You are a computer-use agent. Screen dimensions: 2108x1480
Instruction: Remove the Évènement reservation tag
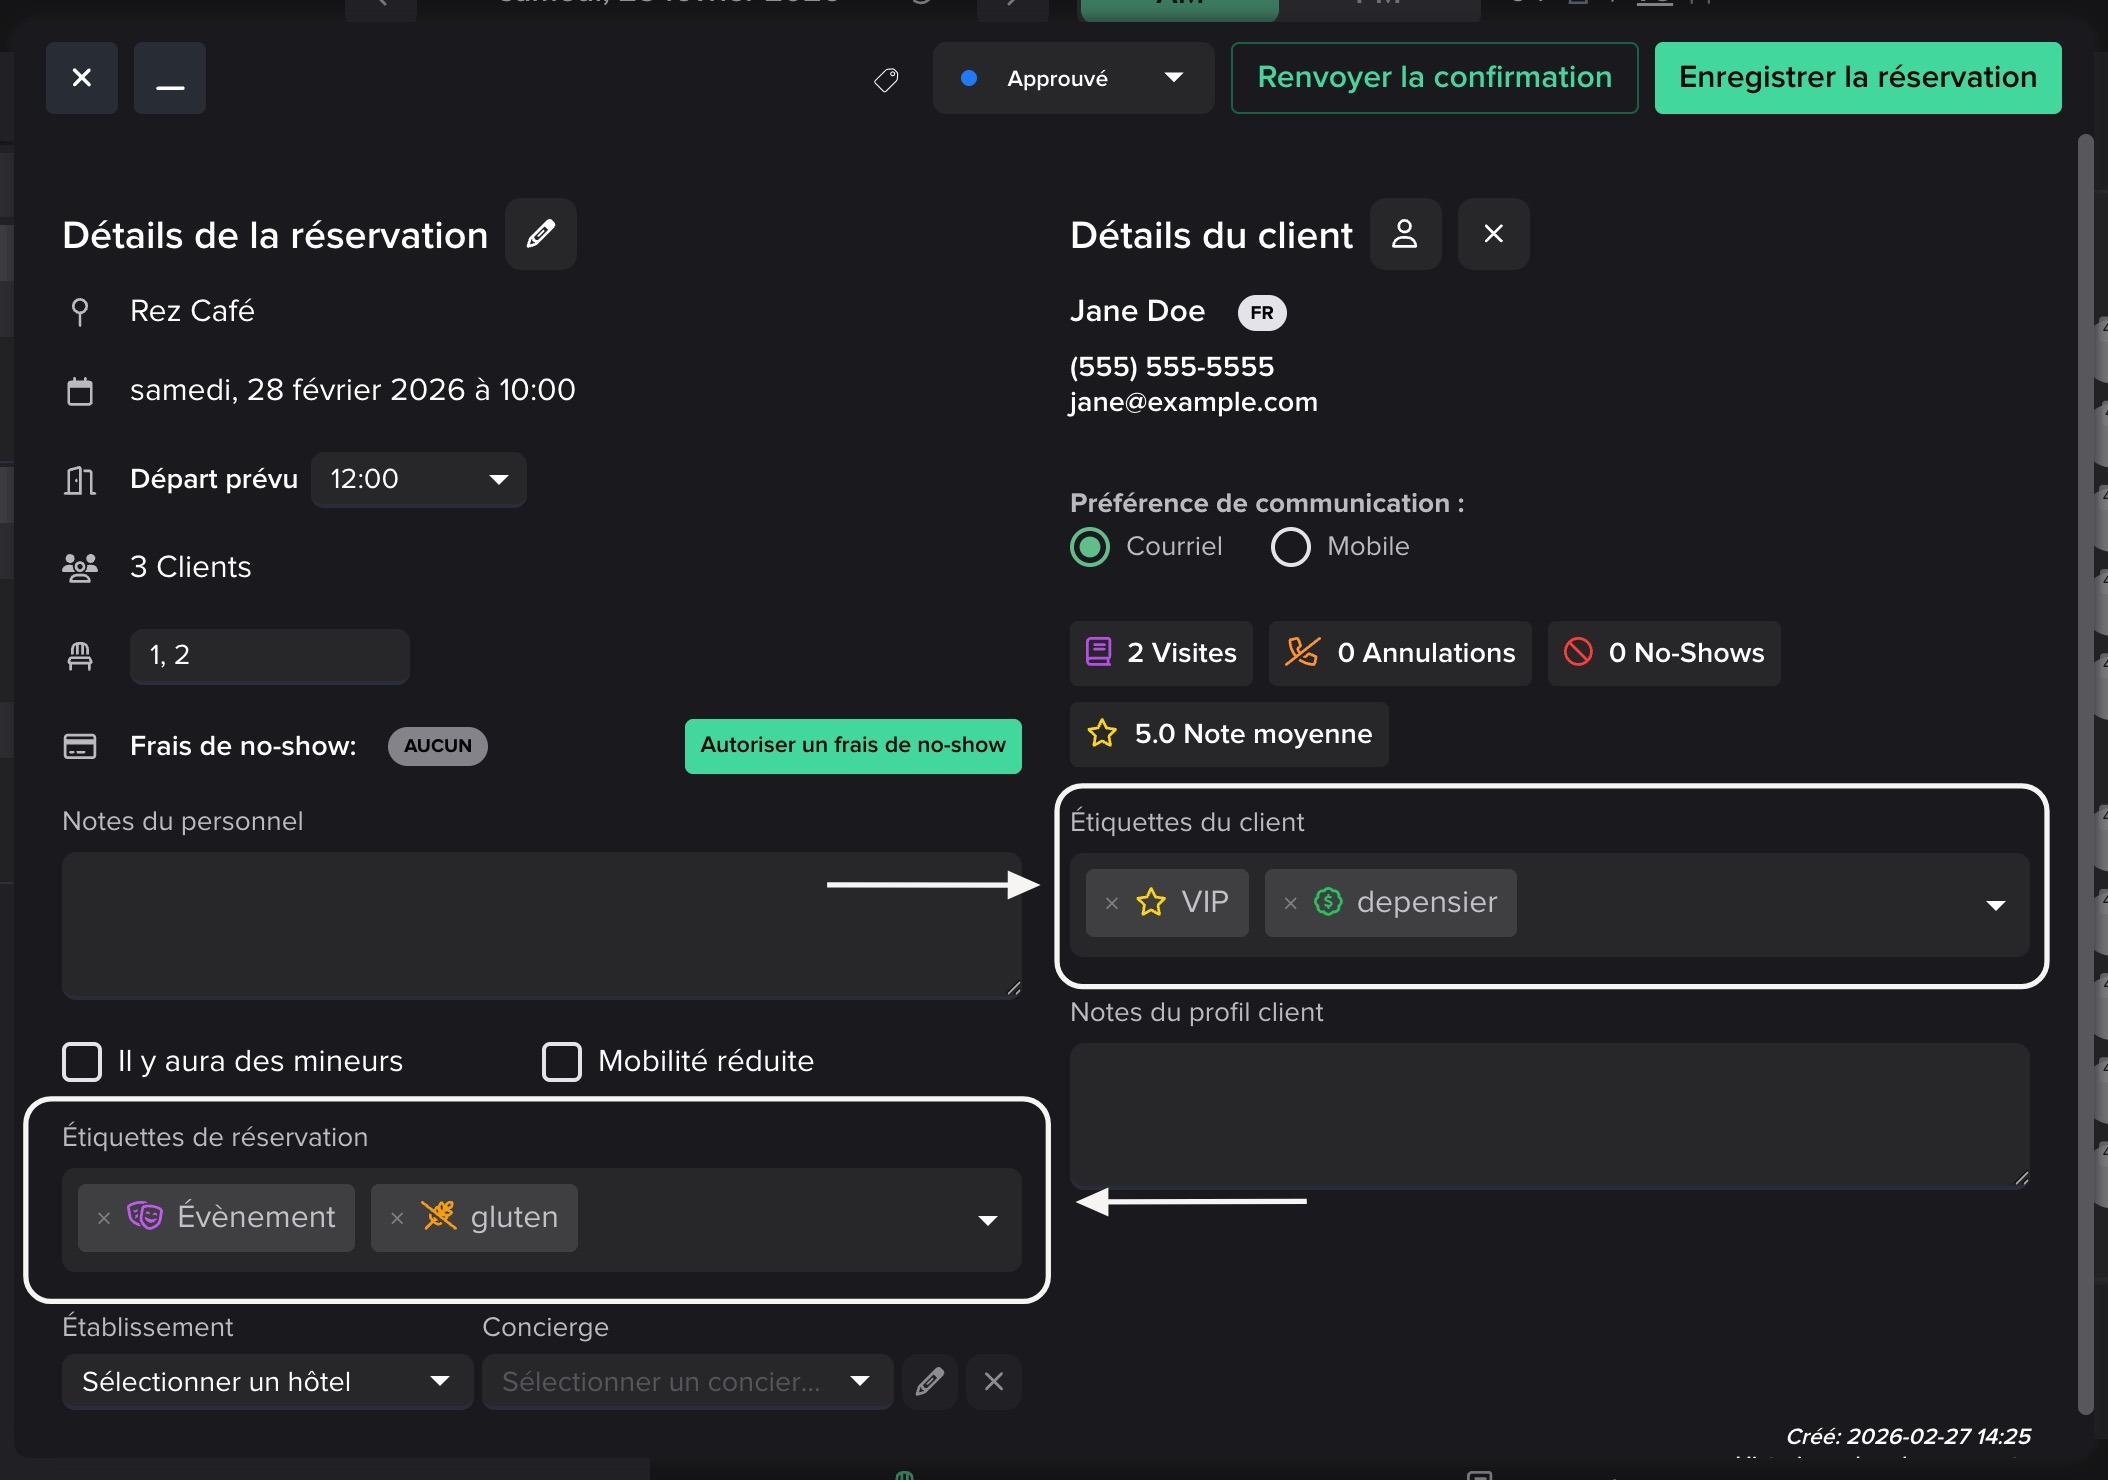tap(104, 1218)
